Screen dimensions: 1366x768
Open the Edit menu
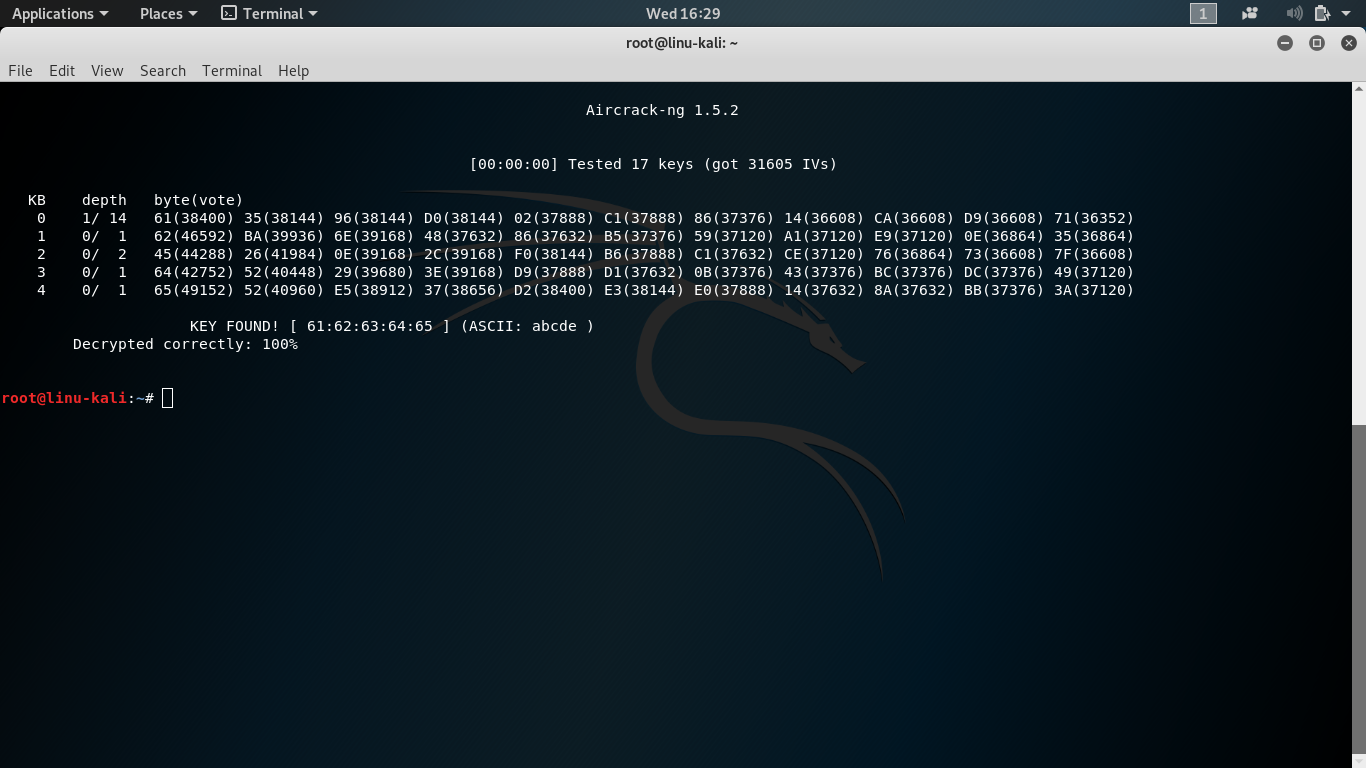click(x=62, y=70)
